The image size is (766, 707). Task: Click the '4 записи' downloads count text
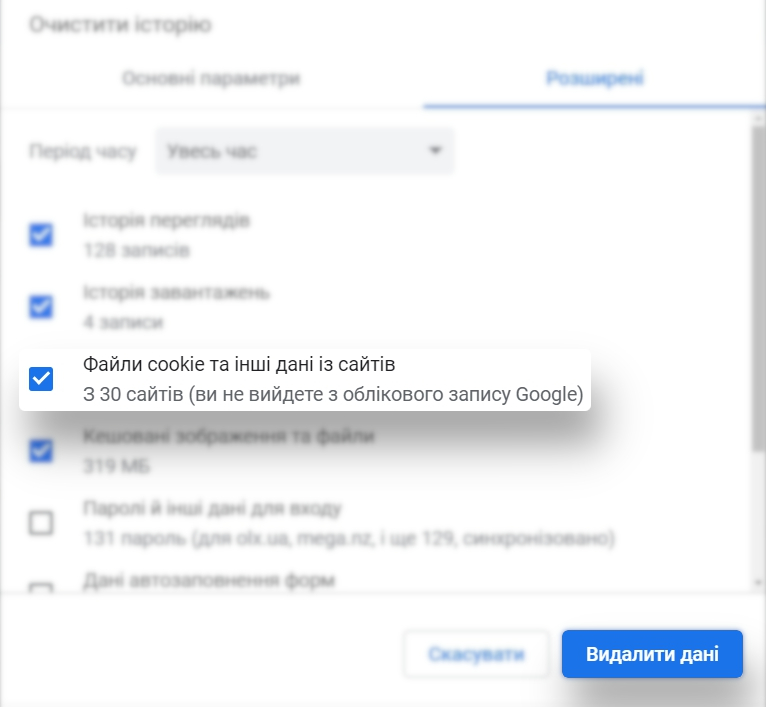(x=123, y=322)
